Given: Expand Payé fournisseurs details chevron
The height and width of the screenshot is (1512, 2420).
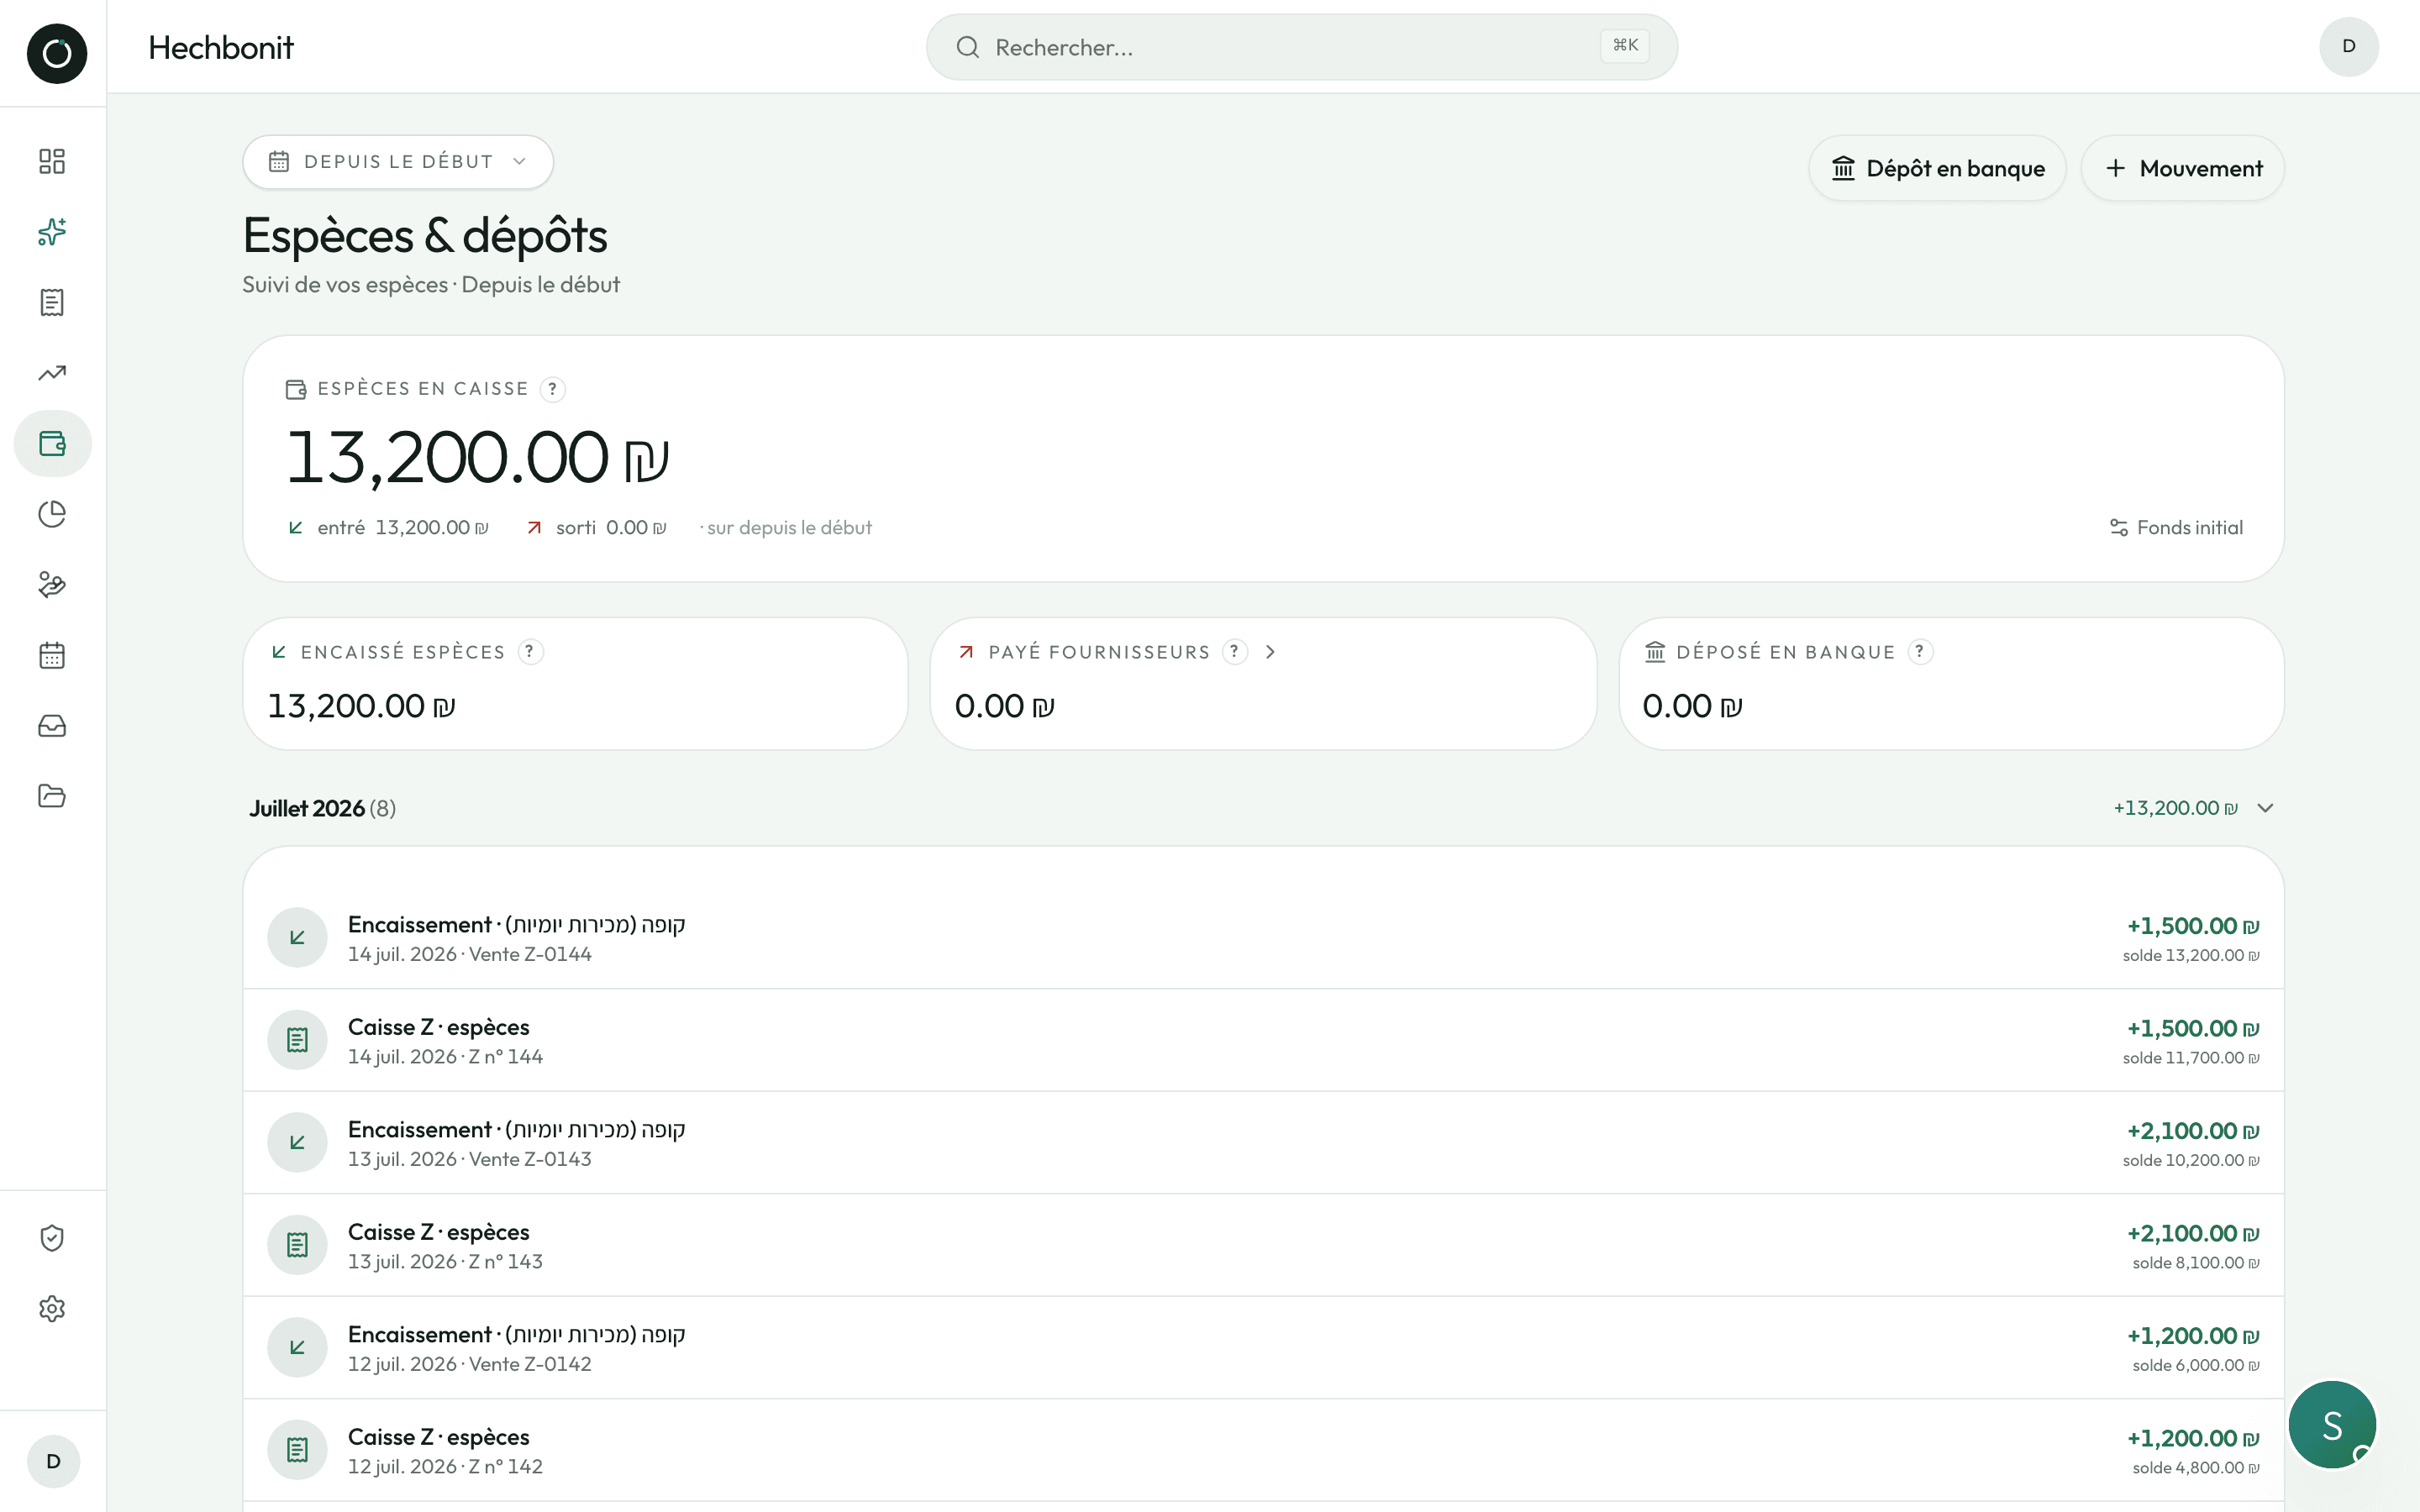Looking at the screenshot, I should click(x=1270, y=652).
